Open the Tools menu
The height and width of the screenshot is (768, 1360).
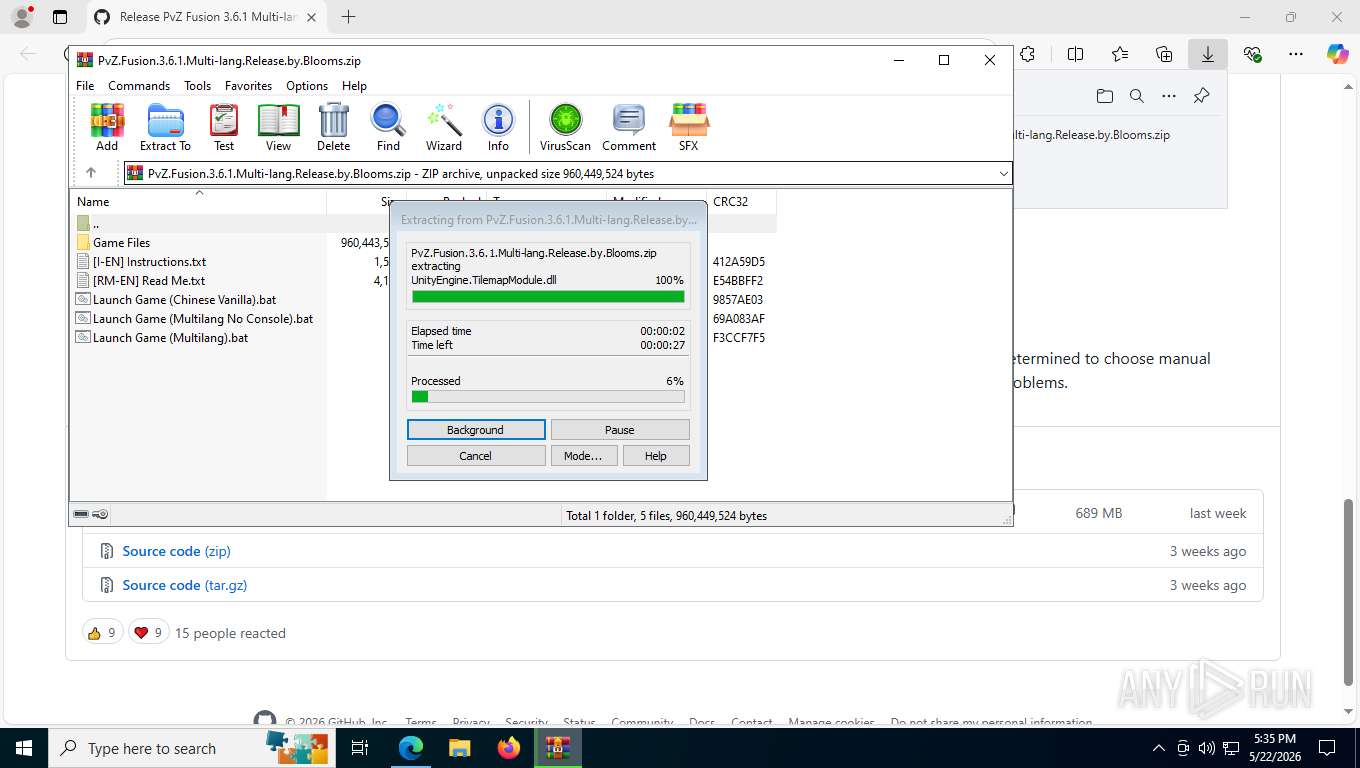pyautogui.click(x=197, y=86)
